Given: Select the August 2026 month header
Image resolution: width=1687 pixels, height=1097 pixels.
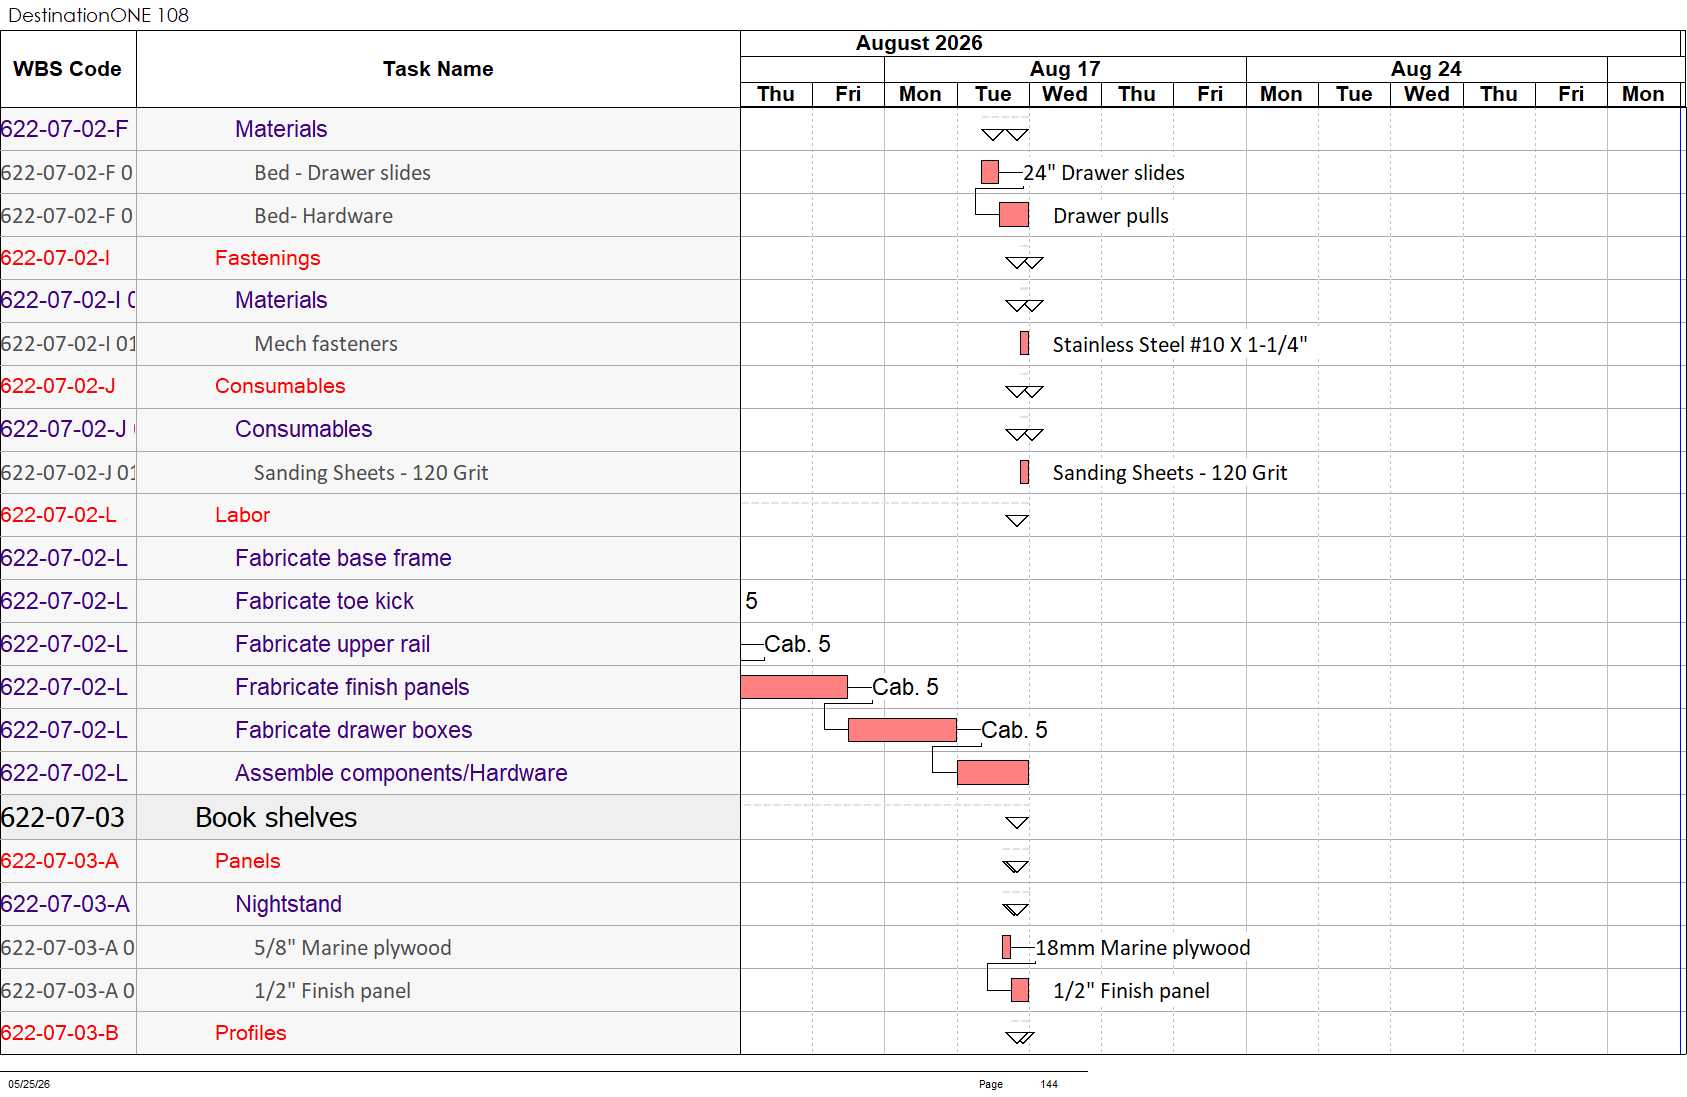Looking at the screenshot, I should pyautogui.click(x=919, y=43).
